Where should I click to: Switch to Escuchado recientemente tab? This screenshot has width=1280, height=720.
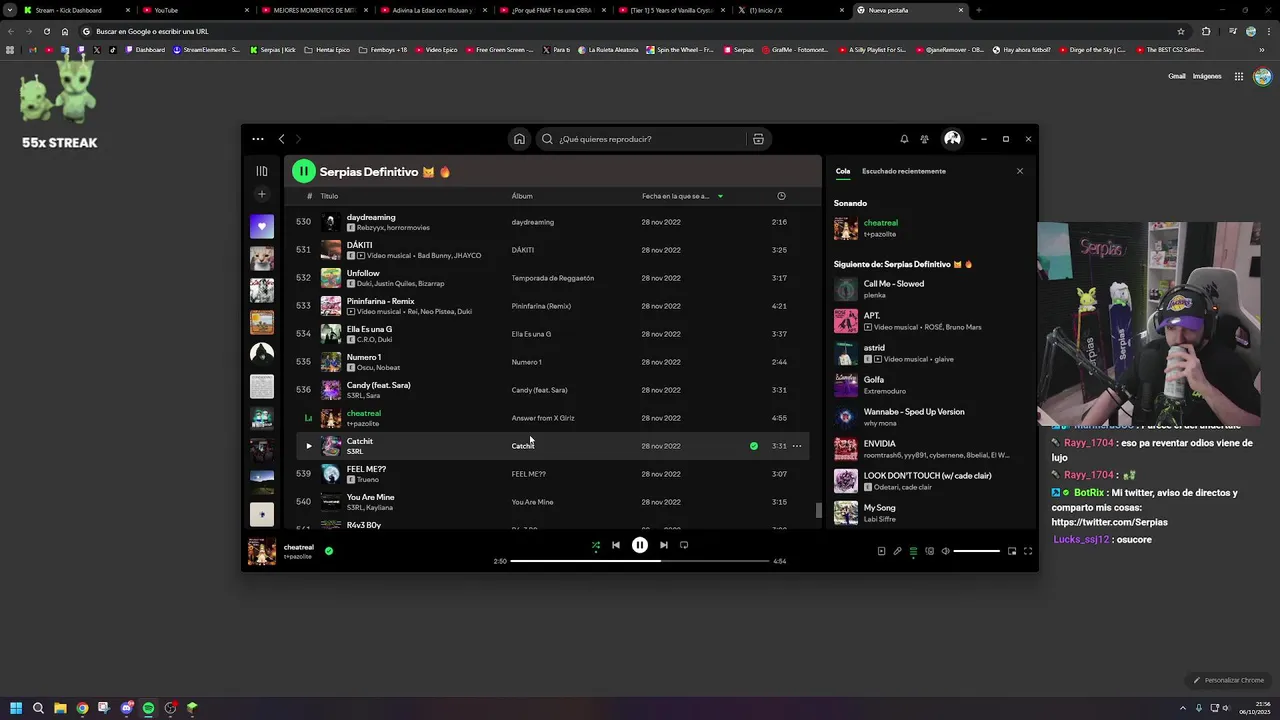coord(904,171)
